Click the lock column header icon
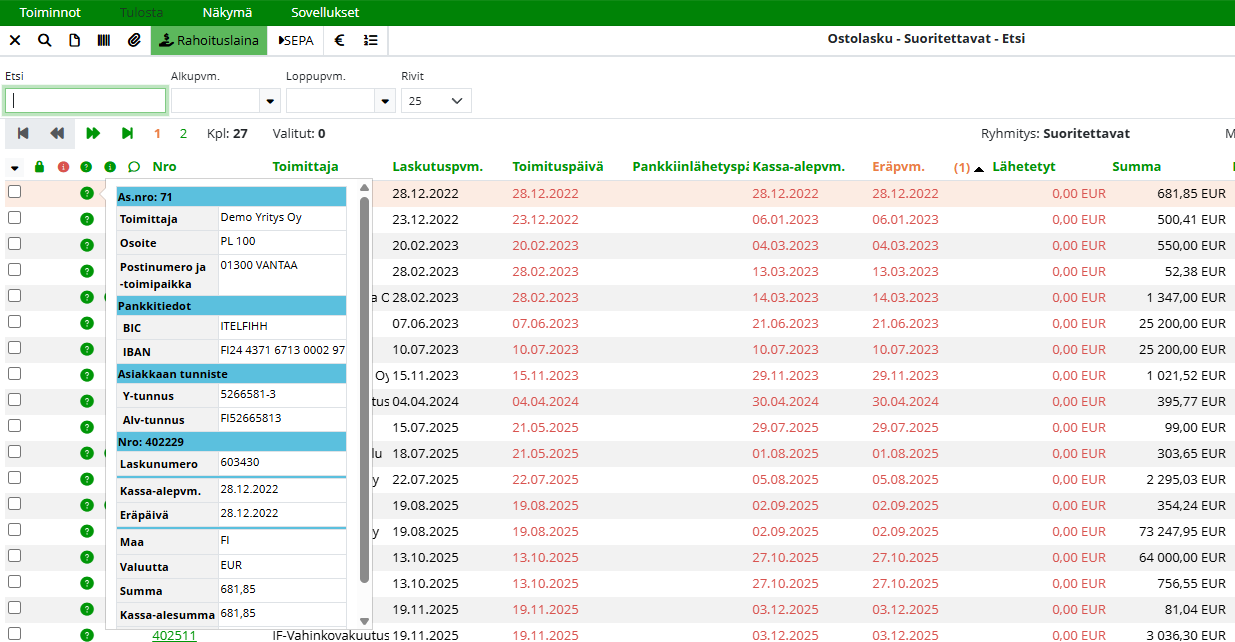 39,167
